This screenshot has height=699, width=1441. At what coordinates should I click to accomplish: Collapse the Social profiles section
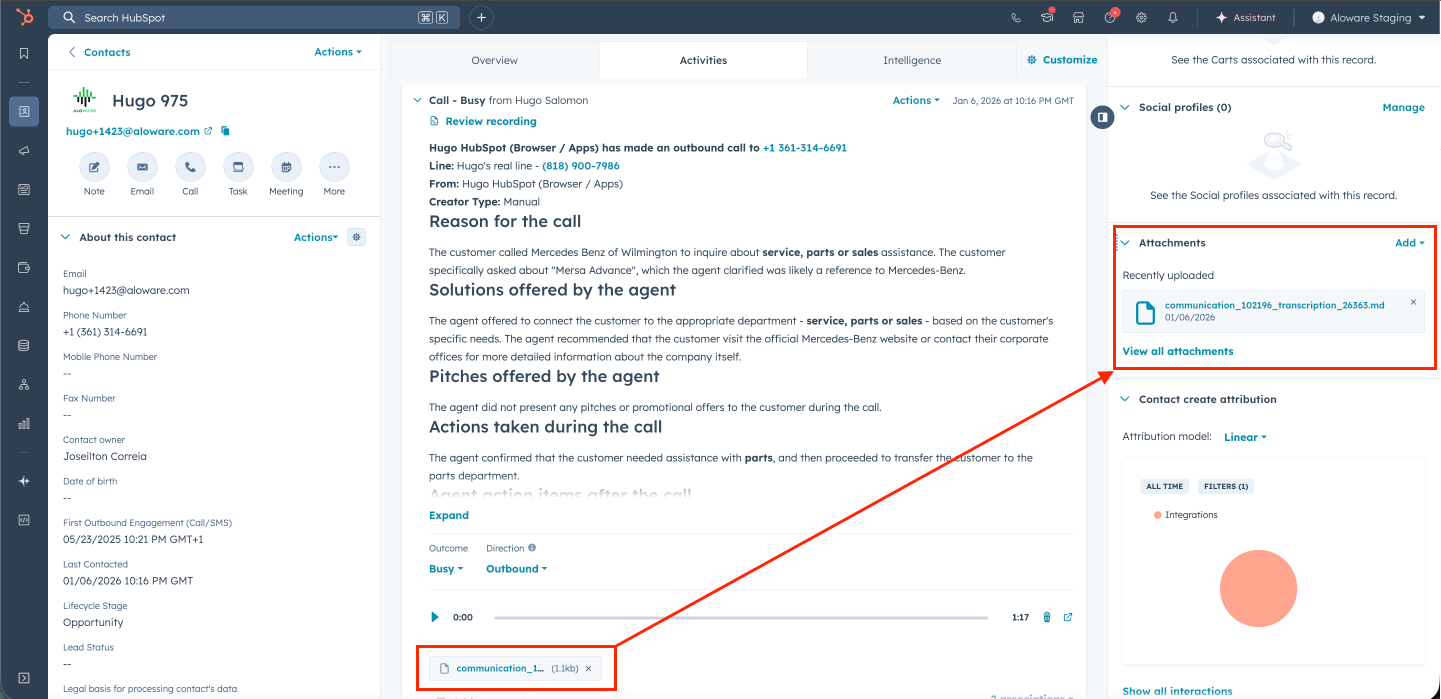[x=1125, y=107]
